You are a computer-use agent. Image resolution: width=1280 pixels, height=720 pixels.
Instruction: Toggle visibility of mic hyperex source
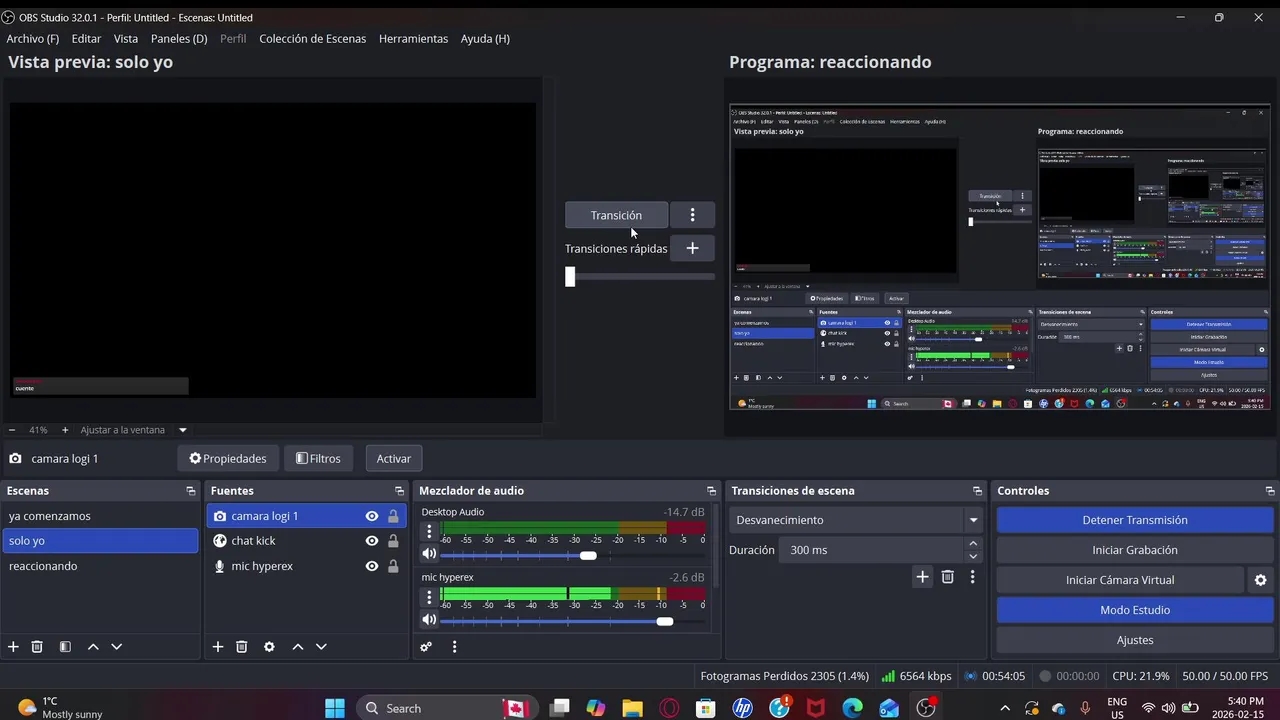click(x=372, y=566)
